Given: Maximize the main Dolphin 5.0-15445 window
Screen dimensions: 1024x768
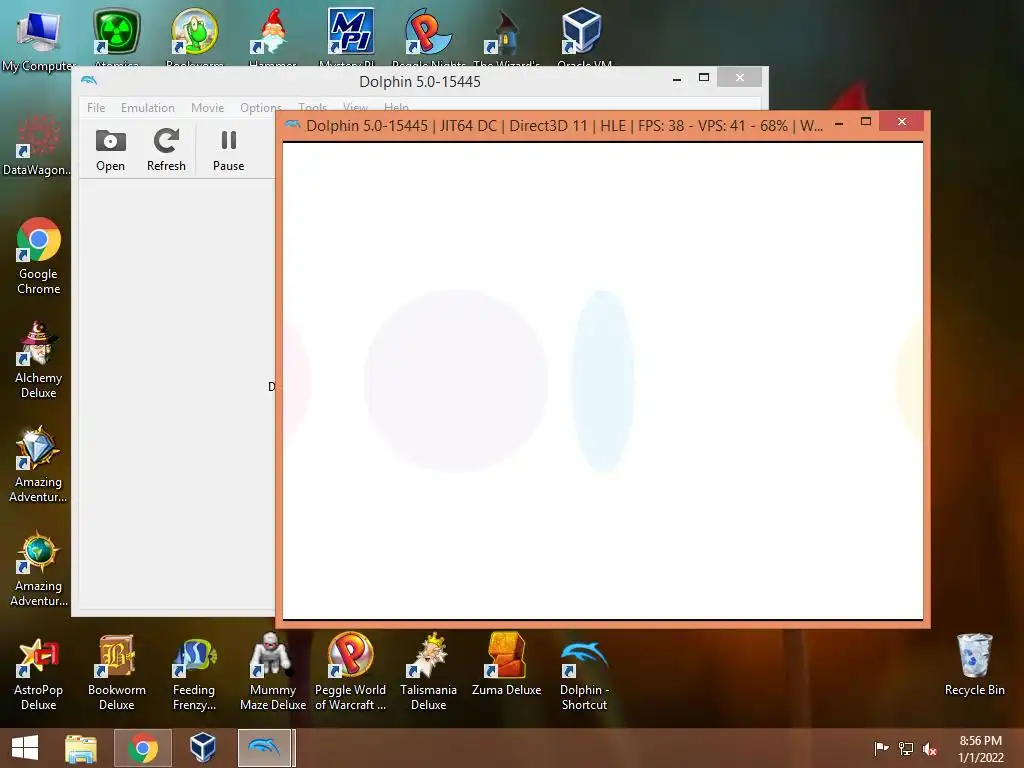Looking at the screenshot, I should 704,77.
